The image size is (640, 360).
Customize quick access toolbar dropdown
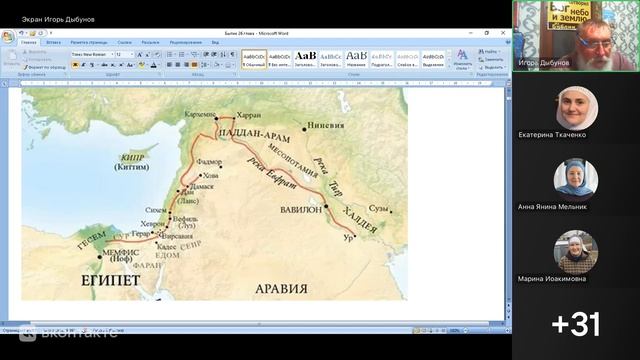(x=51, y=33)
